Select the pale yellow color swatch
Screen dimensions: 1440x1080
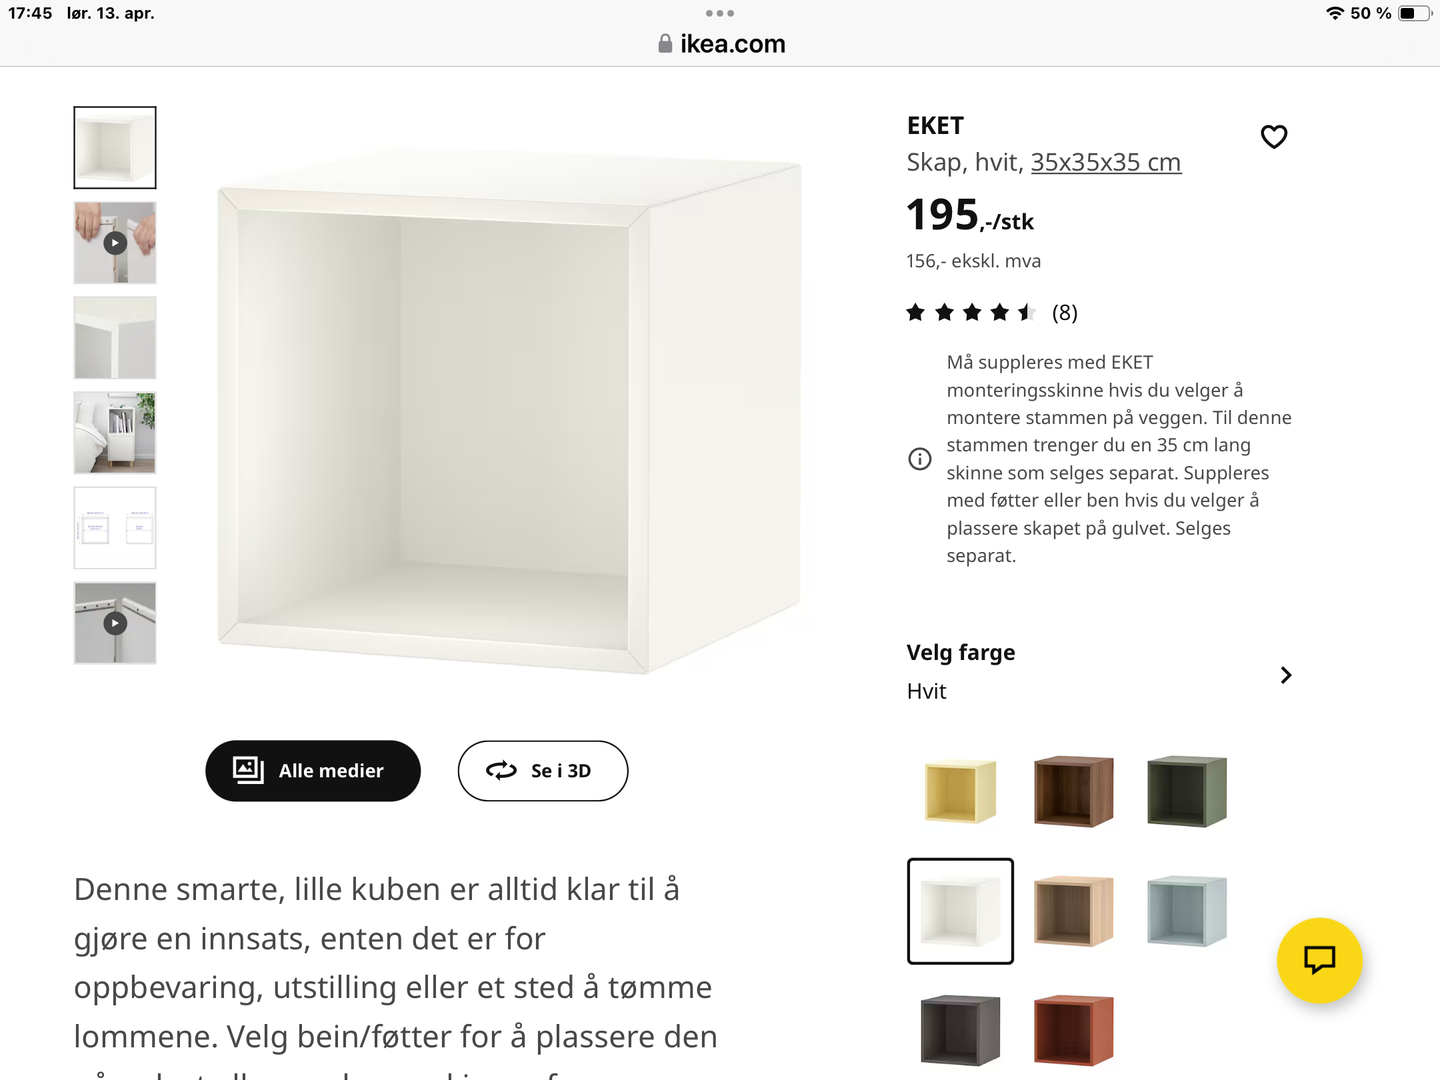(960, 791)
